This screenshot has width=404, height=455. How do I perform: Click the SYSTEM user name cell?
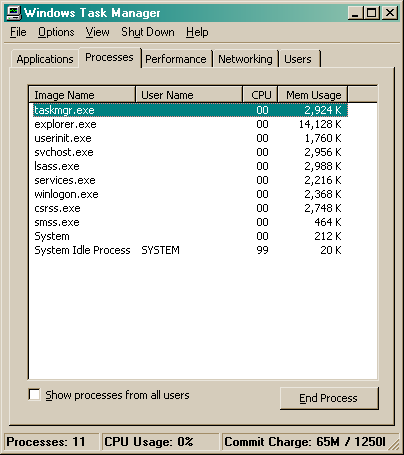160,250
